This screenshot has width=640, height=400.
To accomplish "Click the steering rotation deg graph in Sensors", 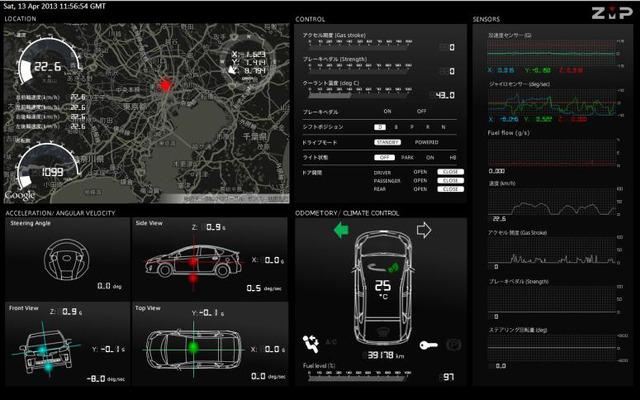I will click(551, 348).
